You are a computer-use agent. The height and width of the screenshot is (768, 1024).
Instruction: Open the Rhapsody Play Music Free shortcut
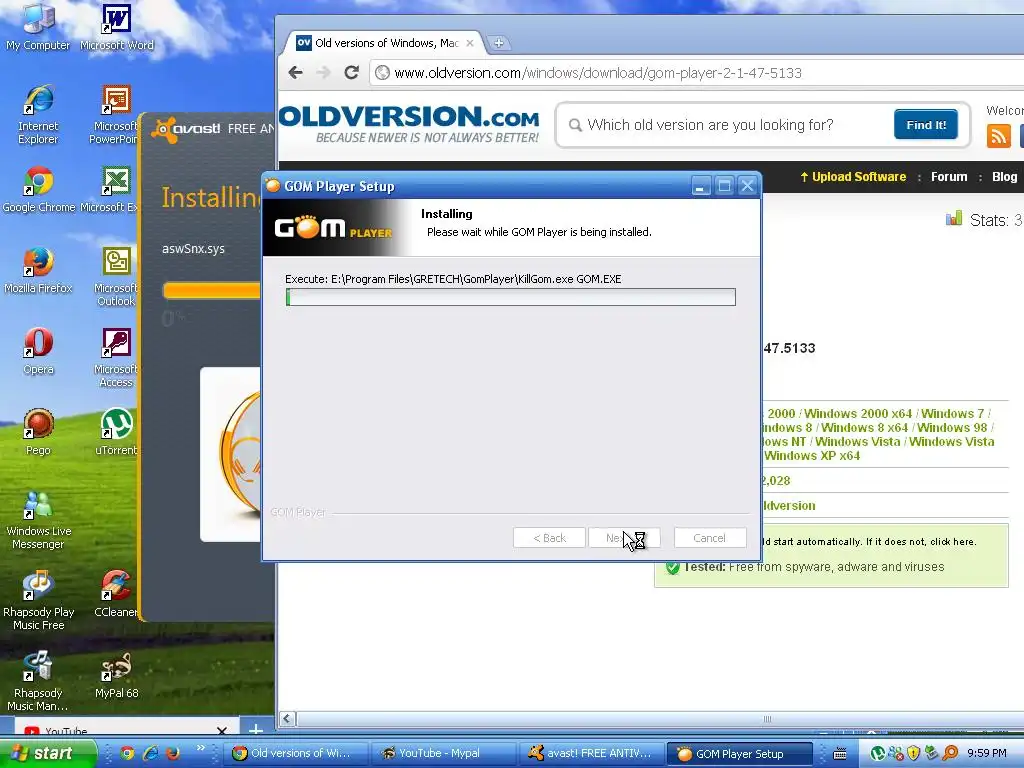(39, 600)
